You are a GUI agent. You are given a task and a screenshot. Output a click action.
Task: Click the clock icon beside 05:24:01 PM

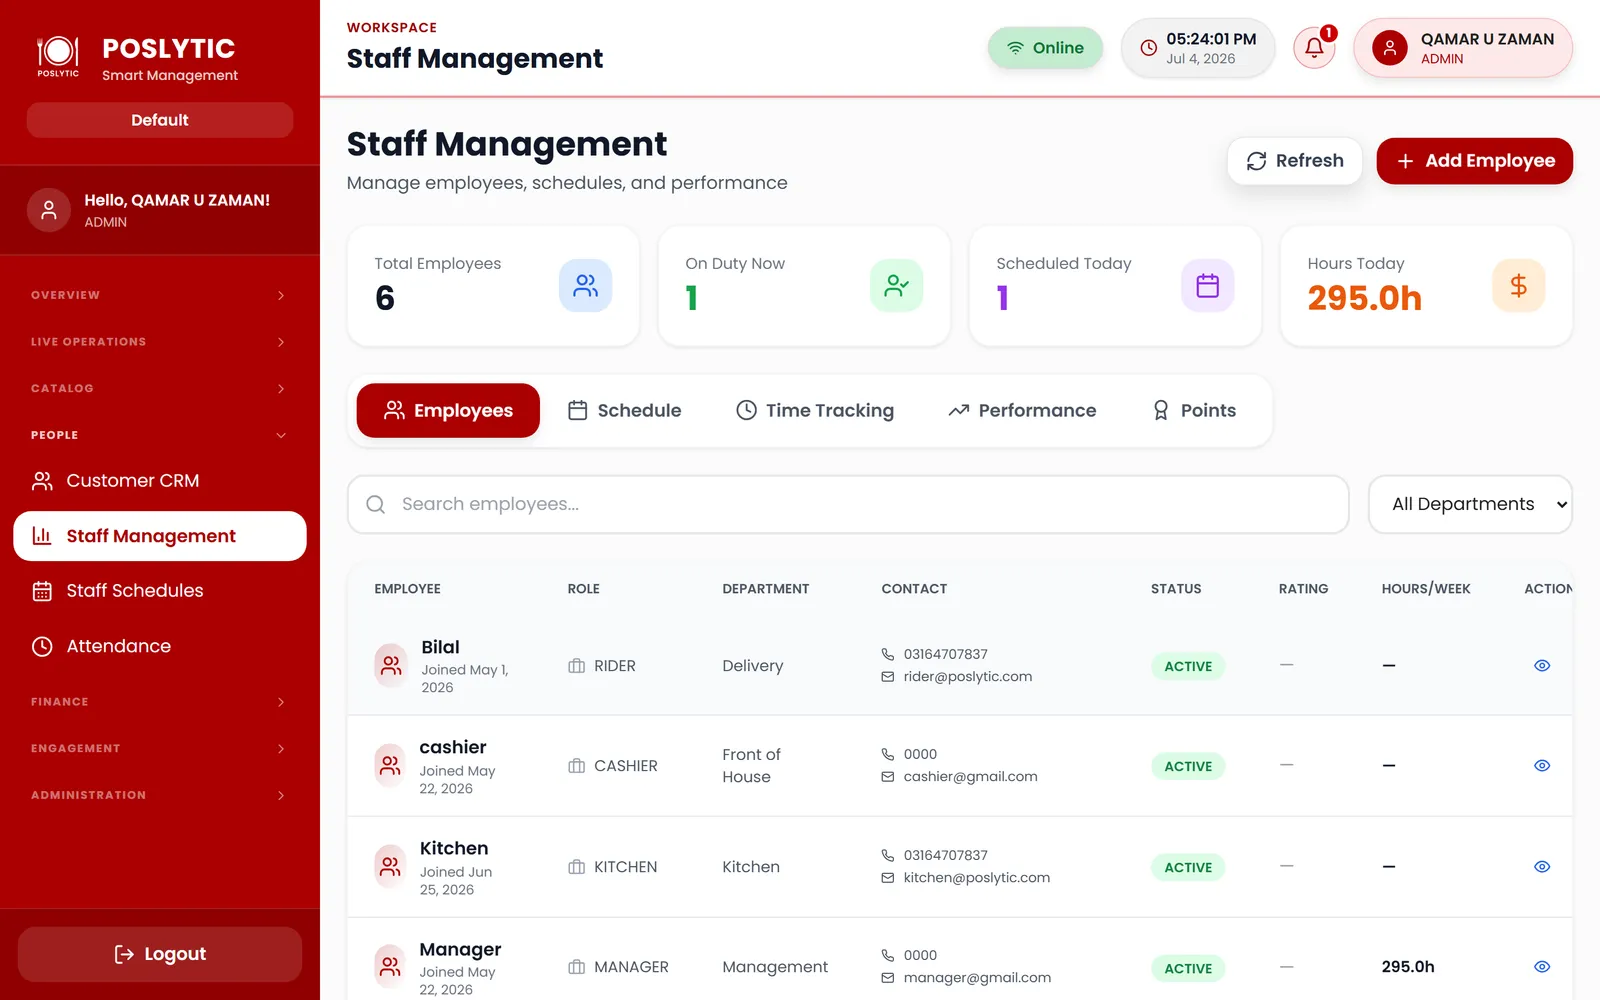click(x=1149, y=48)
